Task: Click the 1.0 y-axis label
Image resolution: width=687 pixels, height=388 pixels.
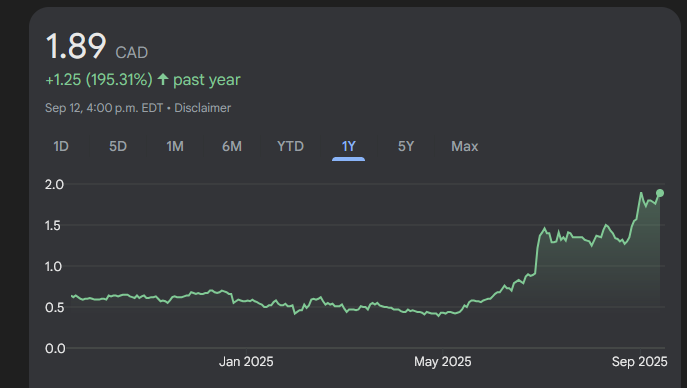Action: (53, 266)
